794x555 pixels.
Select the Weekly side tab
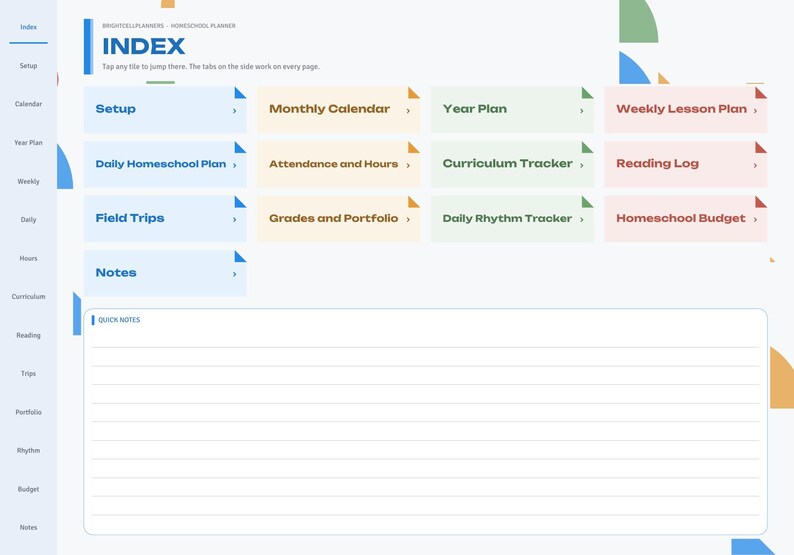tap(28, 181)
